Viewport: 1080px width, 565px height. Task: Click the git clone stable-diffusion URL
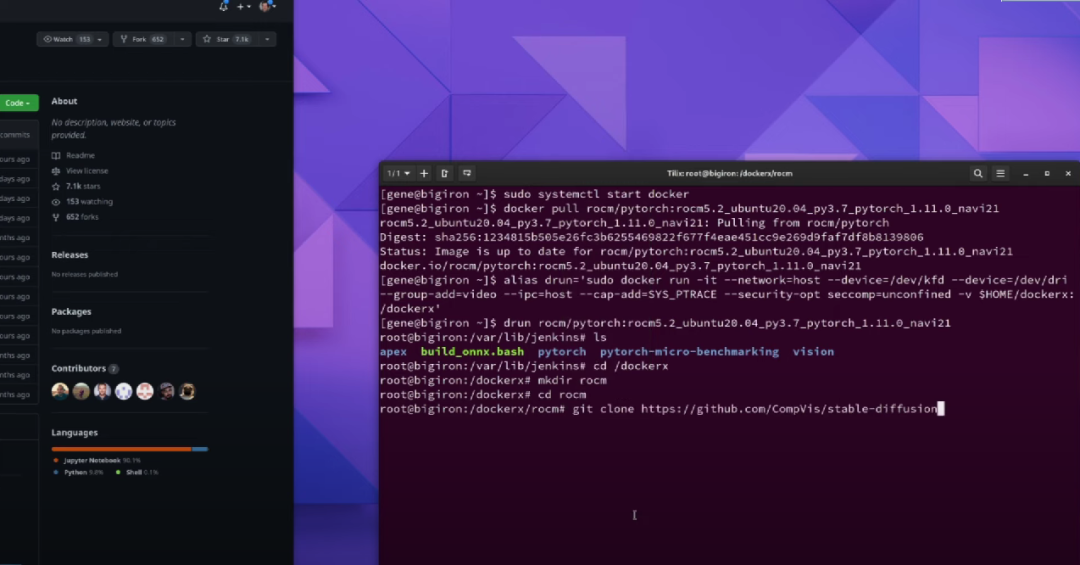tap(789, 409)
